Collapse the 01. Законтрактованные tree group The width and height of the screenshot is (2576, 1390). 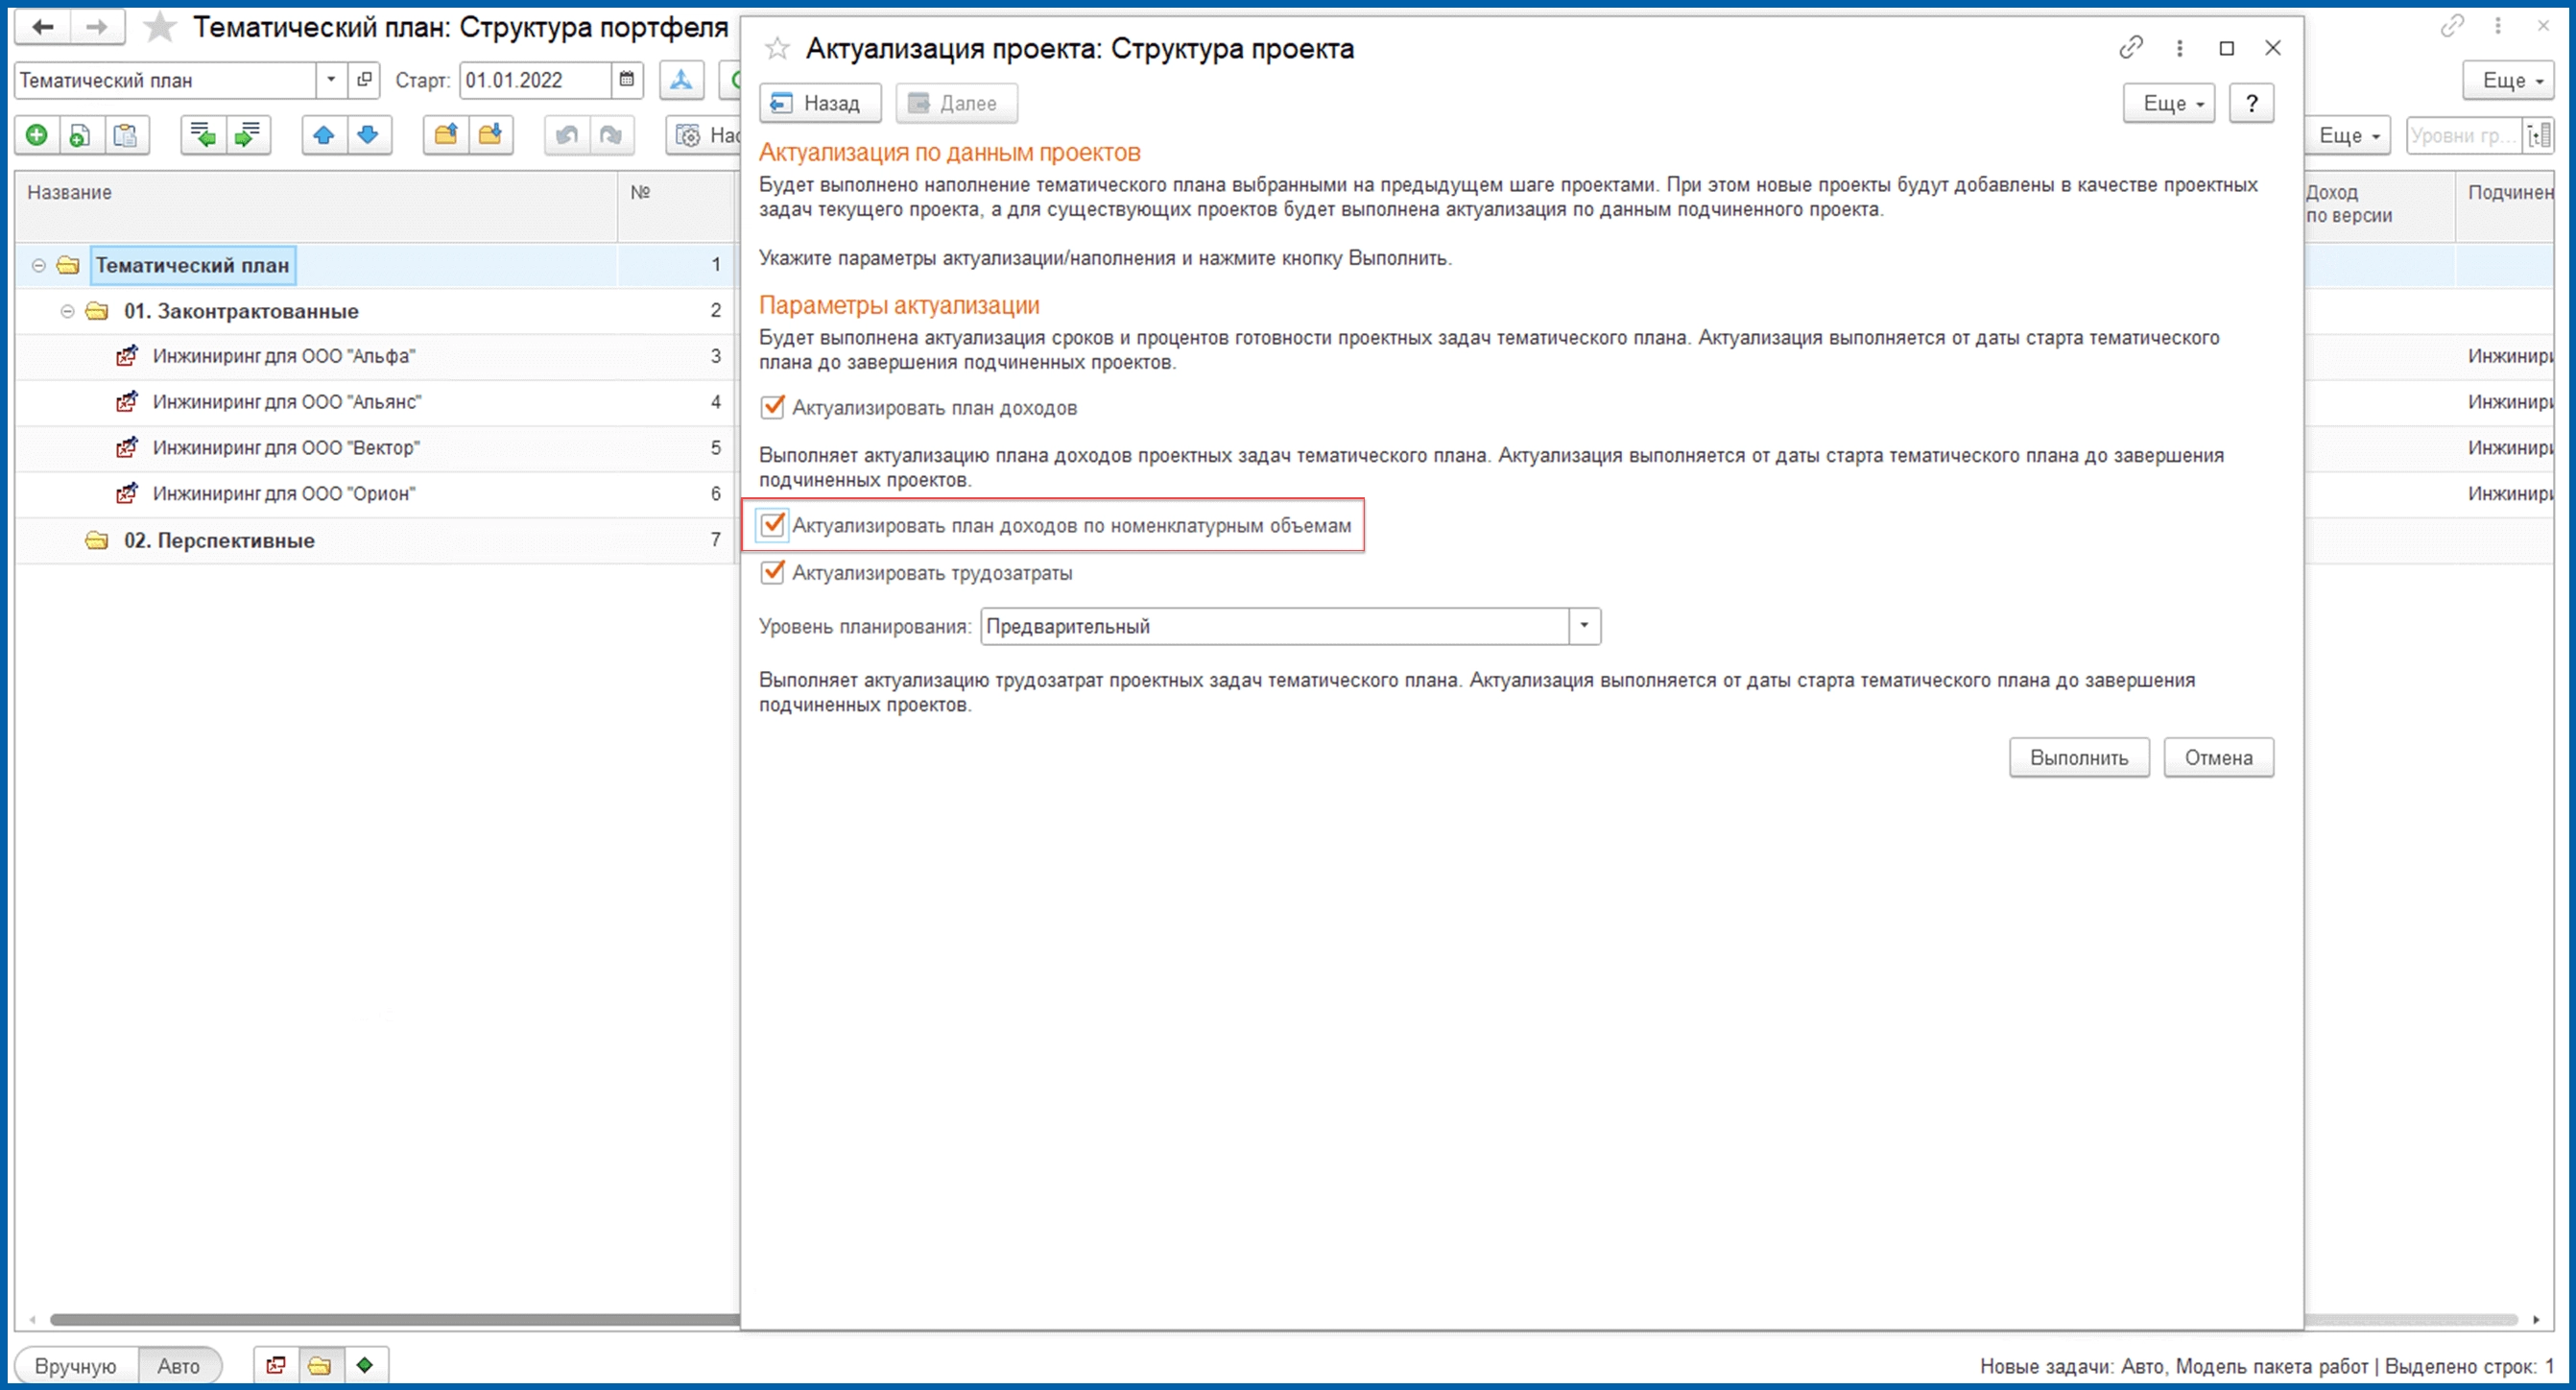pos(67,311)
